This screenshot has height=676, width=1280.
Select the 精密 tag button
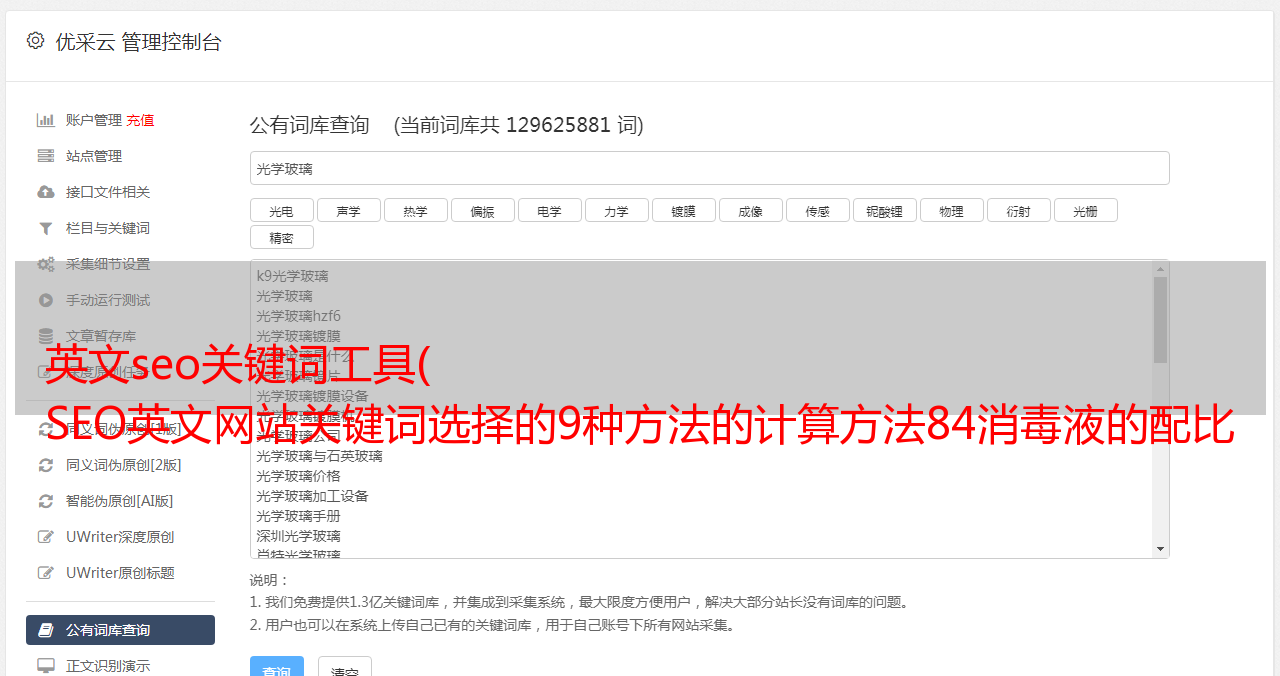click(281, 238)
